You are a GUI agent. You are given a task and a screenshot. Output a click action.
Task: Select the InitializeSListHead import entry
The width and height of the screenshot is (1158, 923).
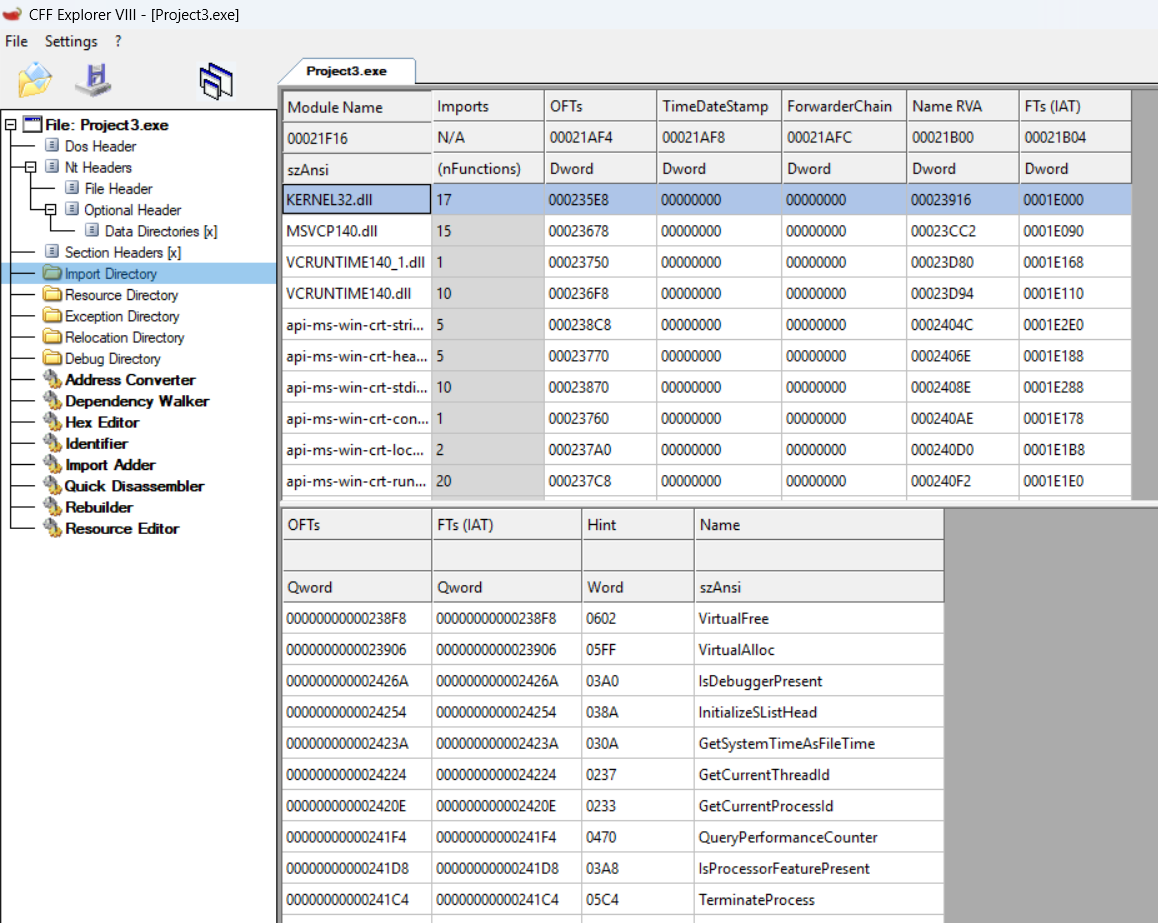tap(613, 713)
